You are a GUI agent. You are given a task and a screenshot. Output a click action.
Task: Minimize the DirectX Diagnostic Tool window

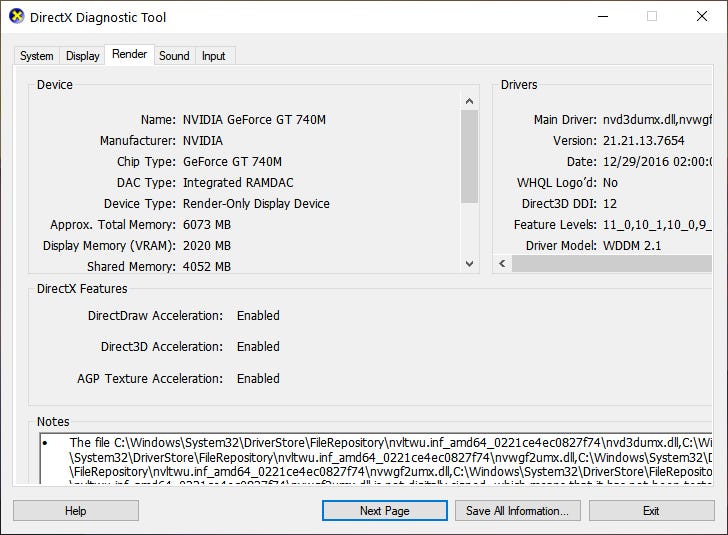click(603, 17)
